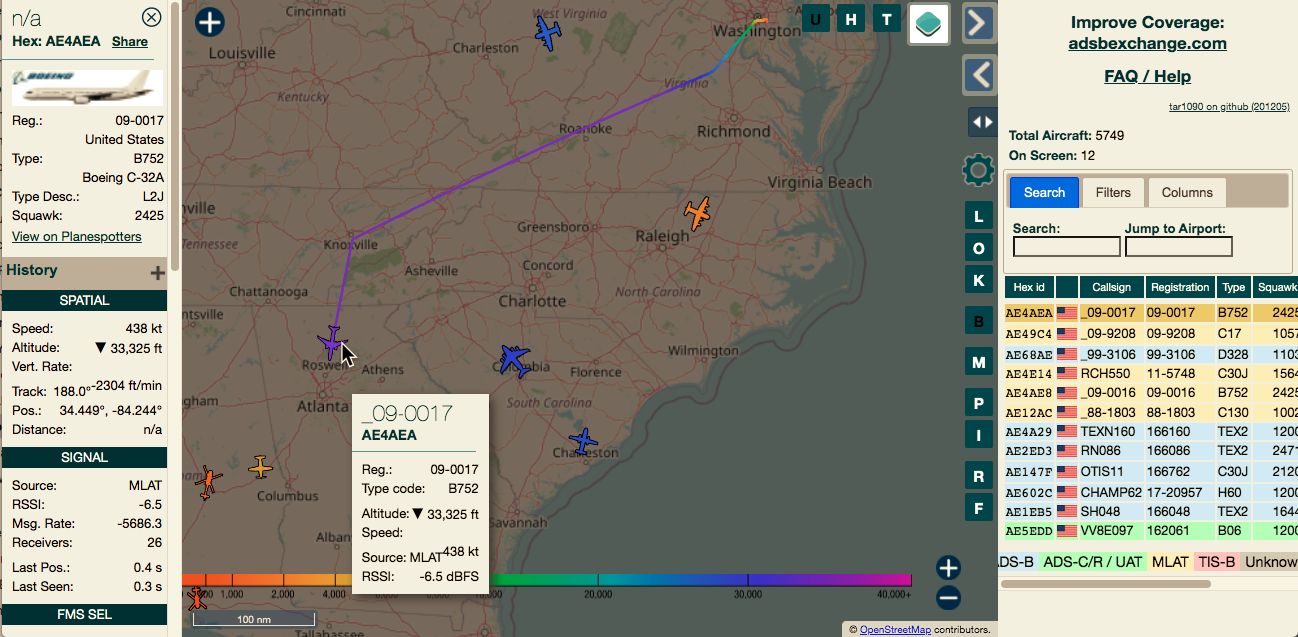Click the D328 type cell
Viewport: 1298px width, 637px height.
(1233, 353)
